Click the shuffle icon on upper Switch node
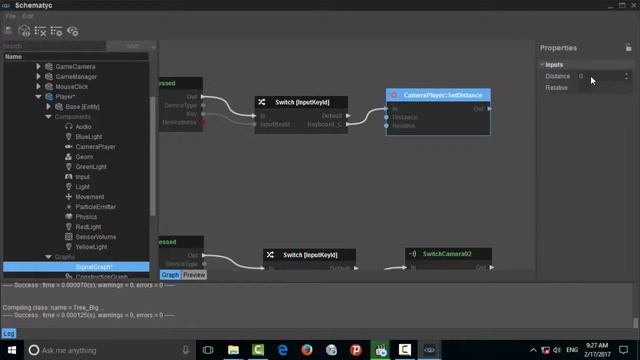The width and height of the screenshot is (640, 360). pos(262,102)
